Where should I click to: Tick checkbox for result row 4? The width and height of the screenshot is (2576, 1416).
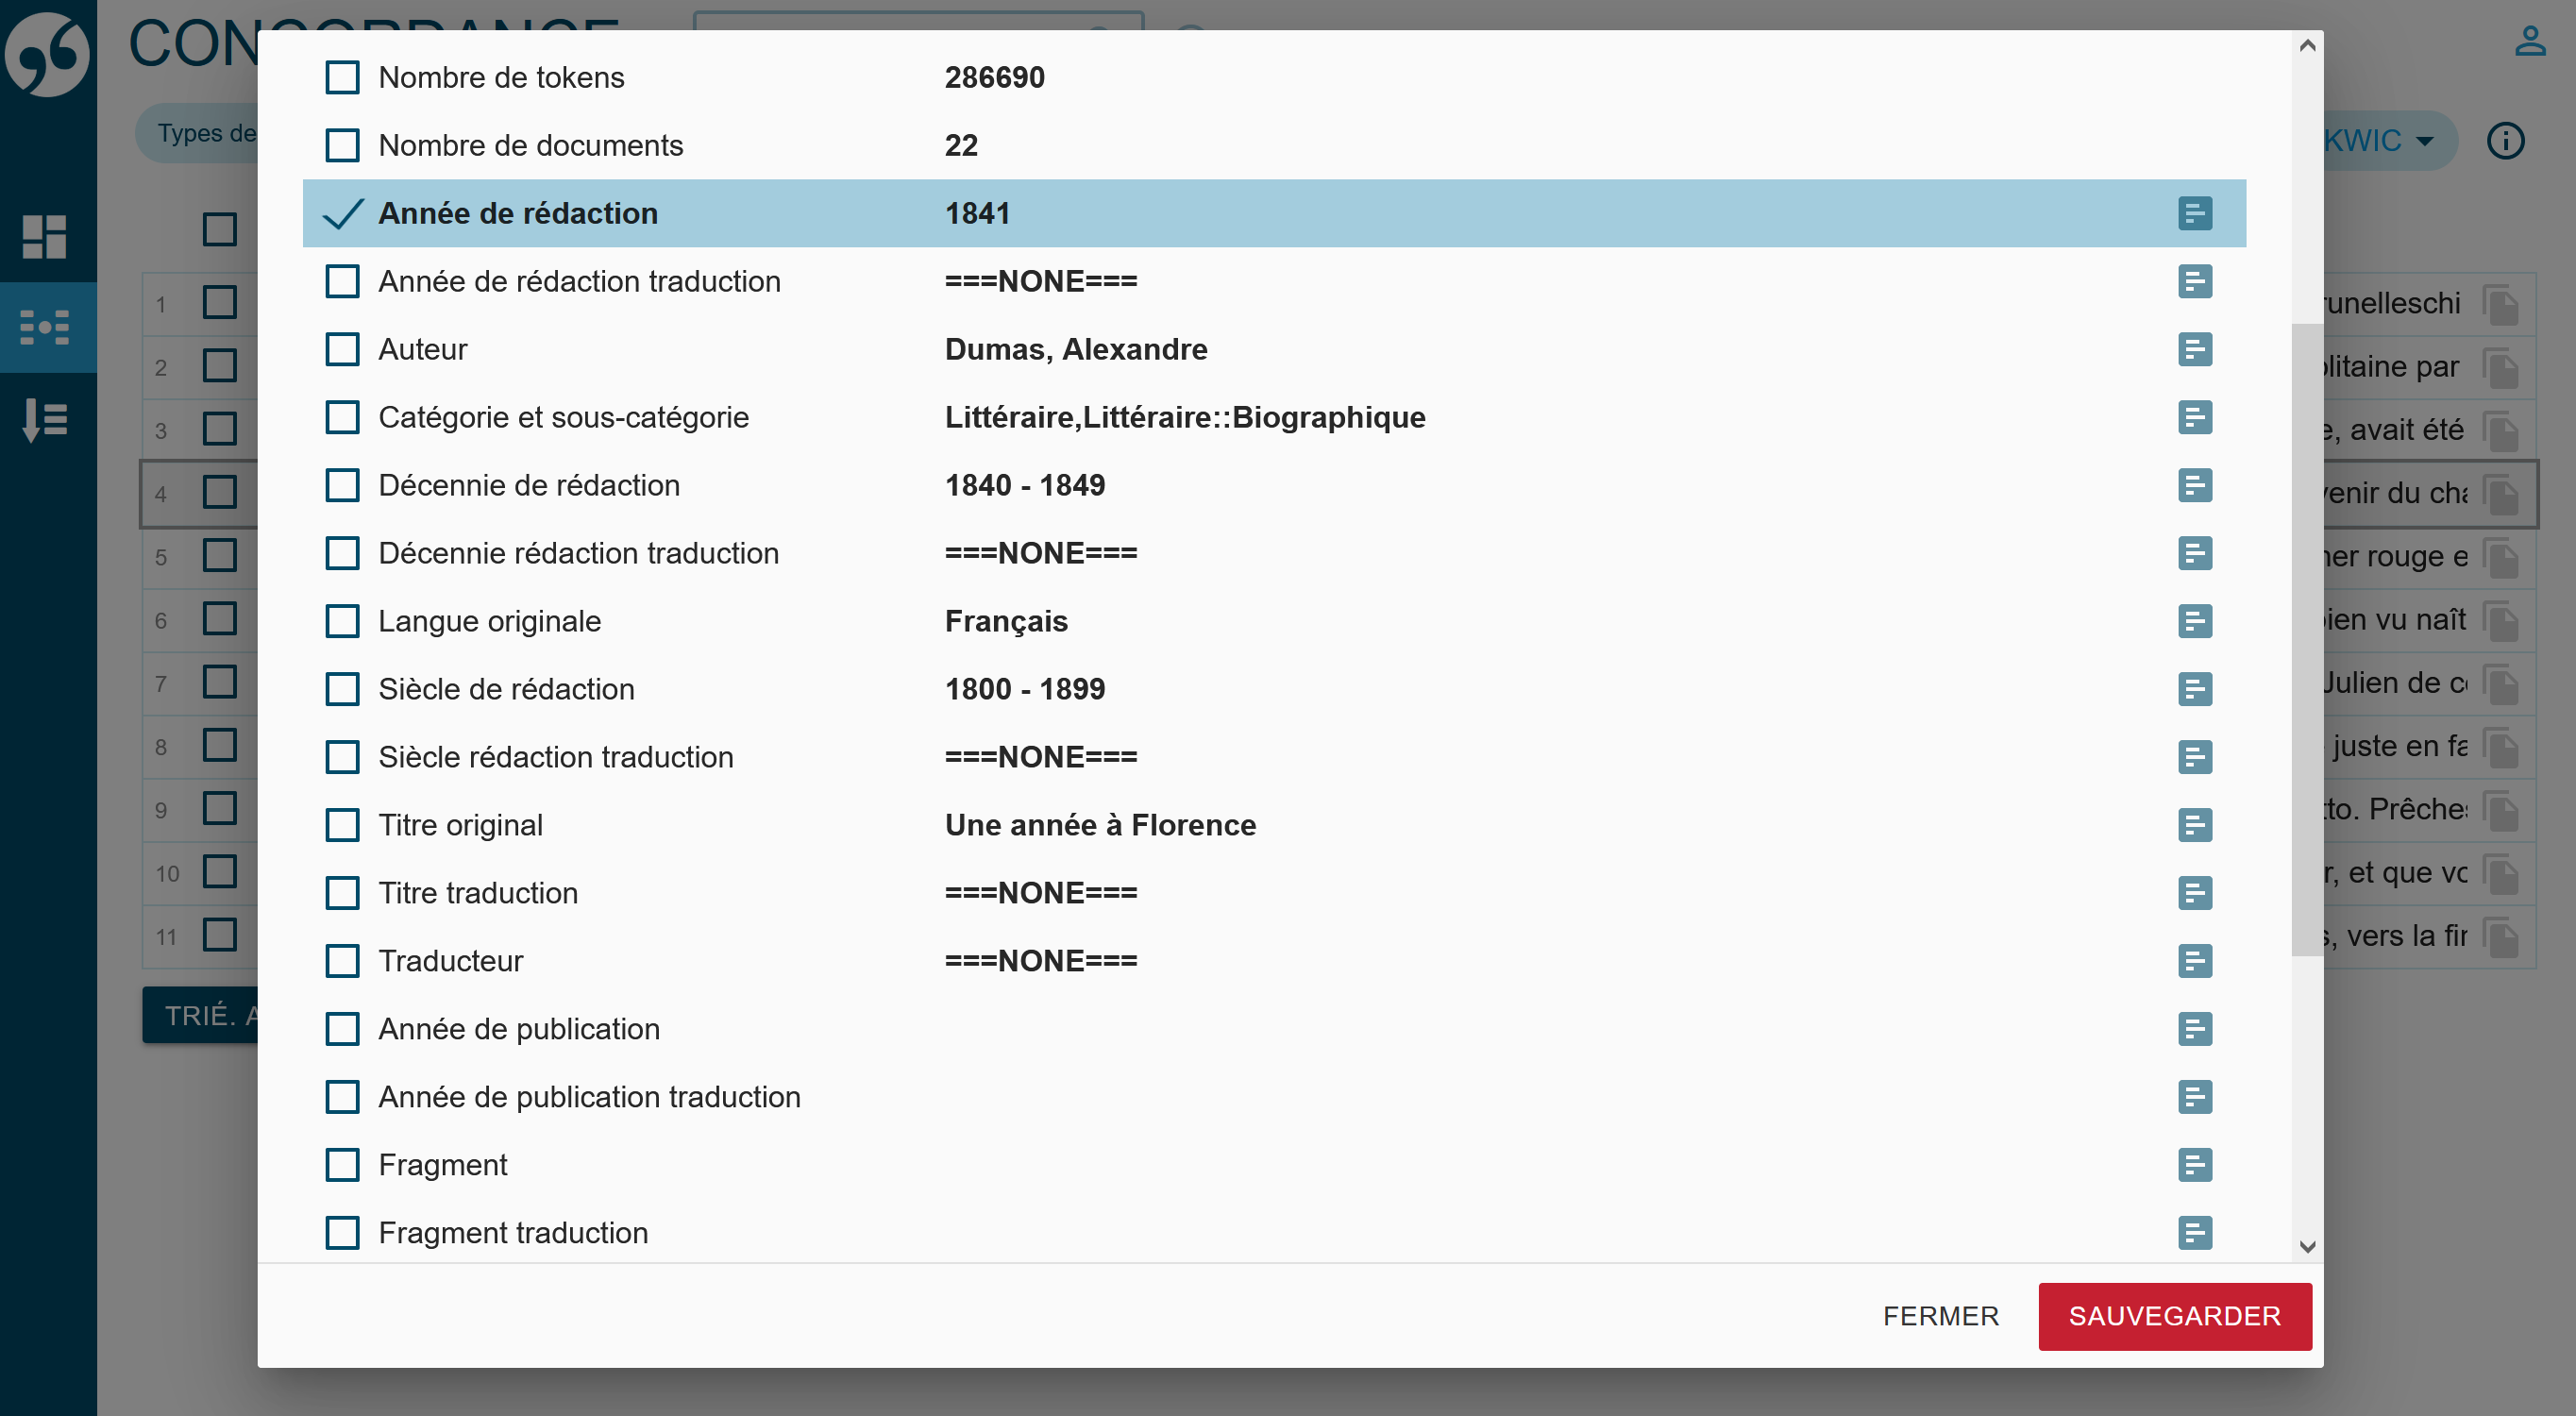(219, 492)
